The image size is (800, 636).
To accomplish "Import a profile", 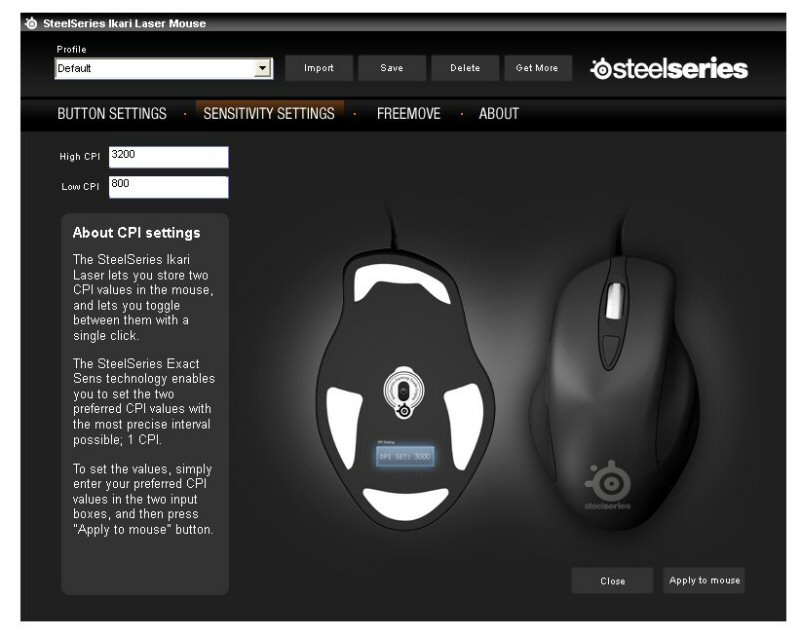I will 319,68.
